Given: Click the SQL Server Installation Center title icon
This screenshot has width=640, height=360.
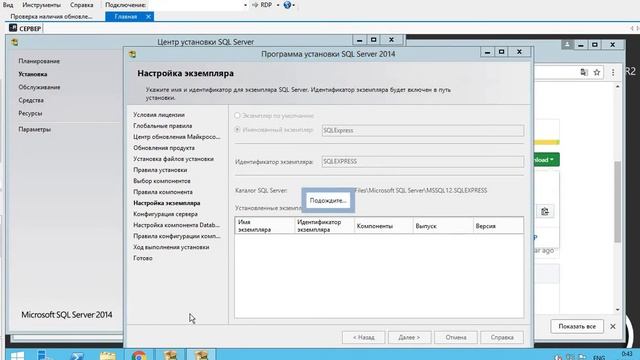Looking at the screenshot, I should tap(15, 42).
